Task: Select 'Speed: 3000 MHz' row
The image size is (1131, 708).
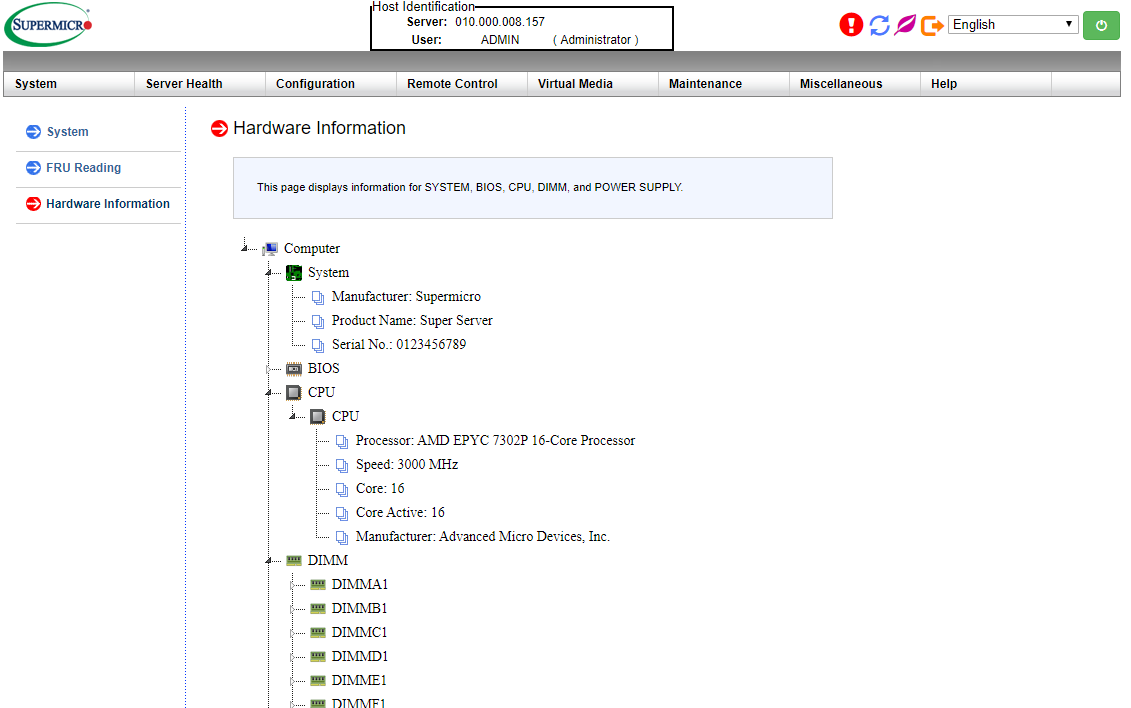Action: (407, 464)
